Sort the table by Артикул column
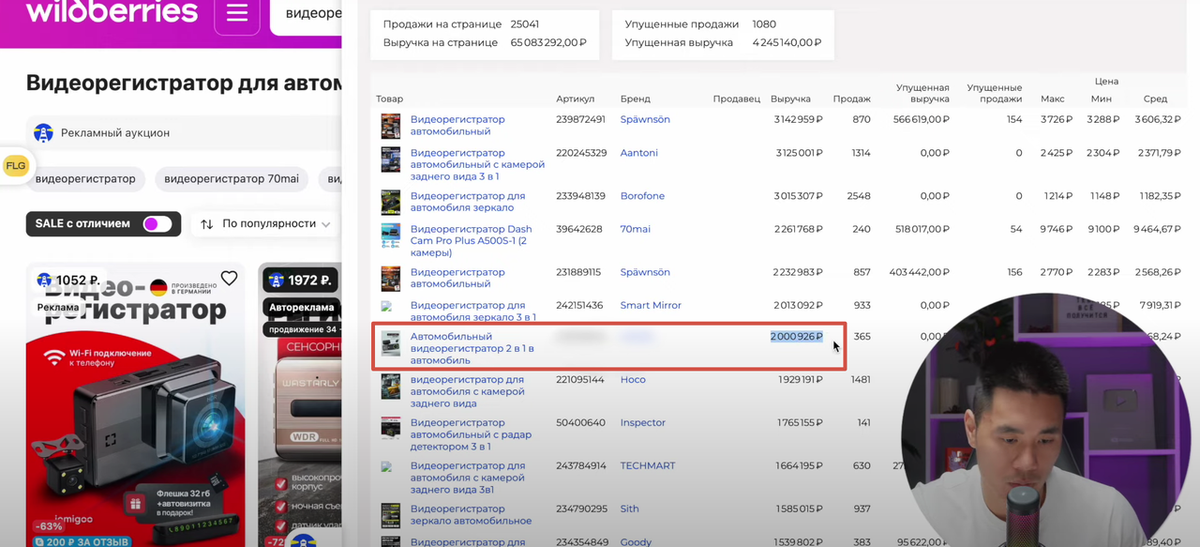Viewport: 1200px width, 547px height. tap(575, 99)
